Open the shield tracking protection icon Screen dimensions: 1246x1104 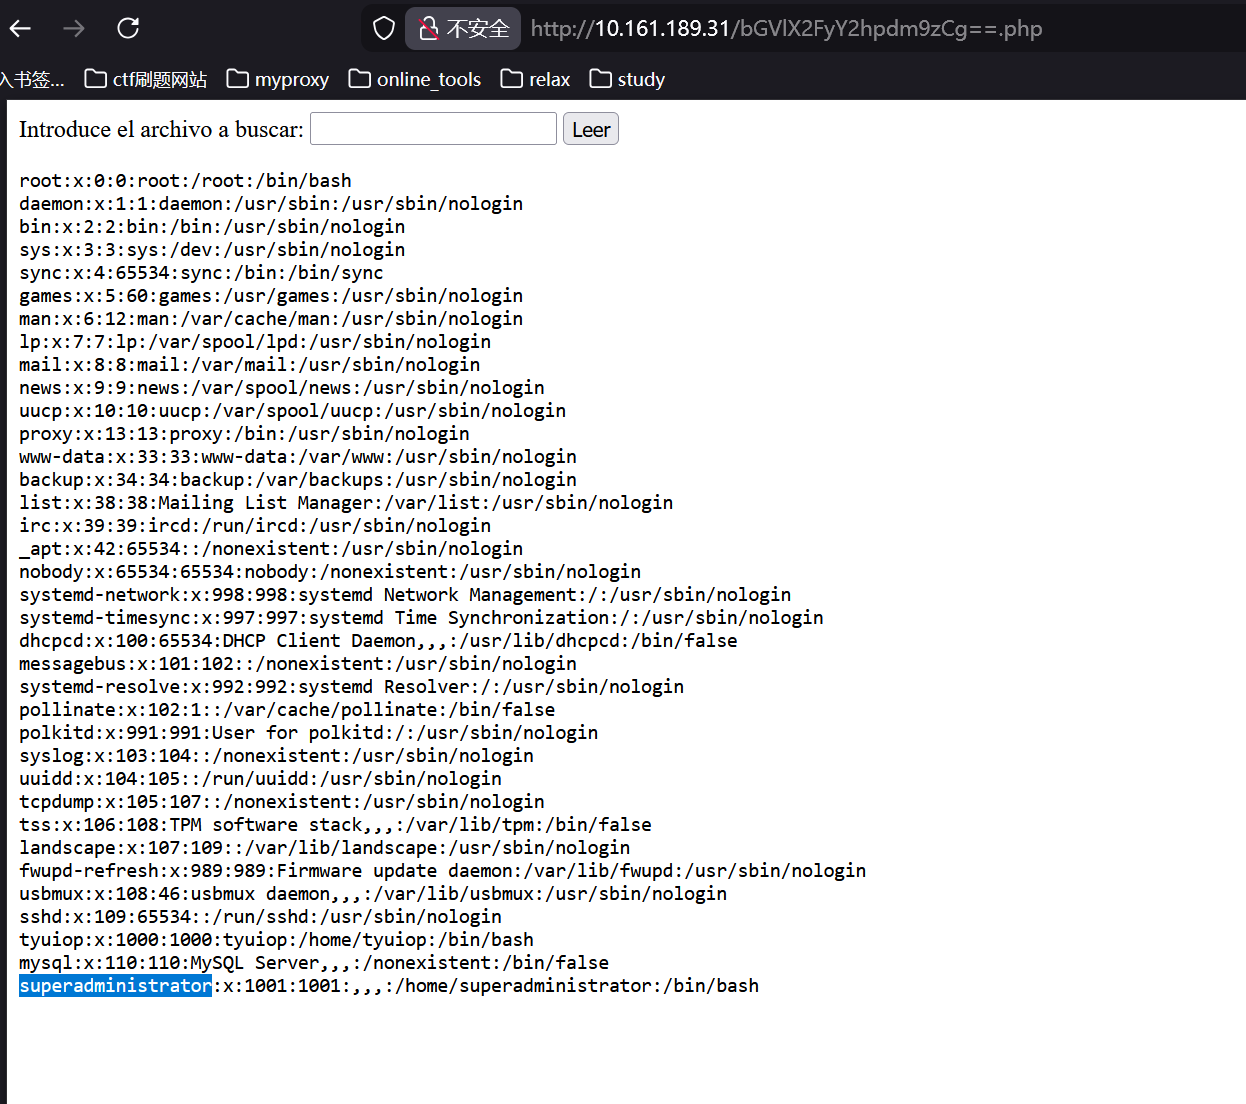click(384, 29)
